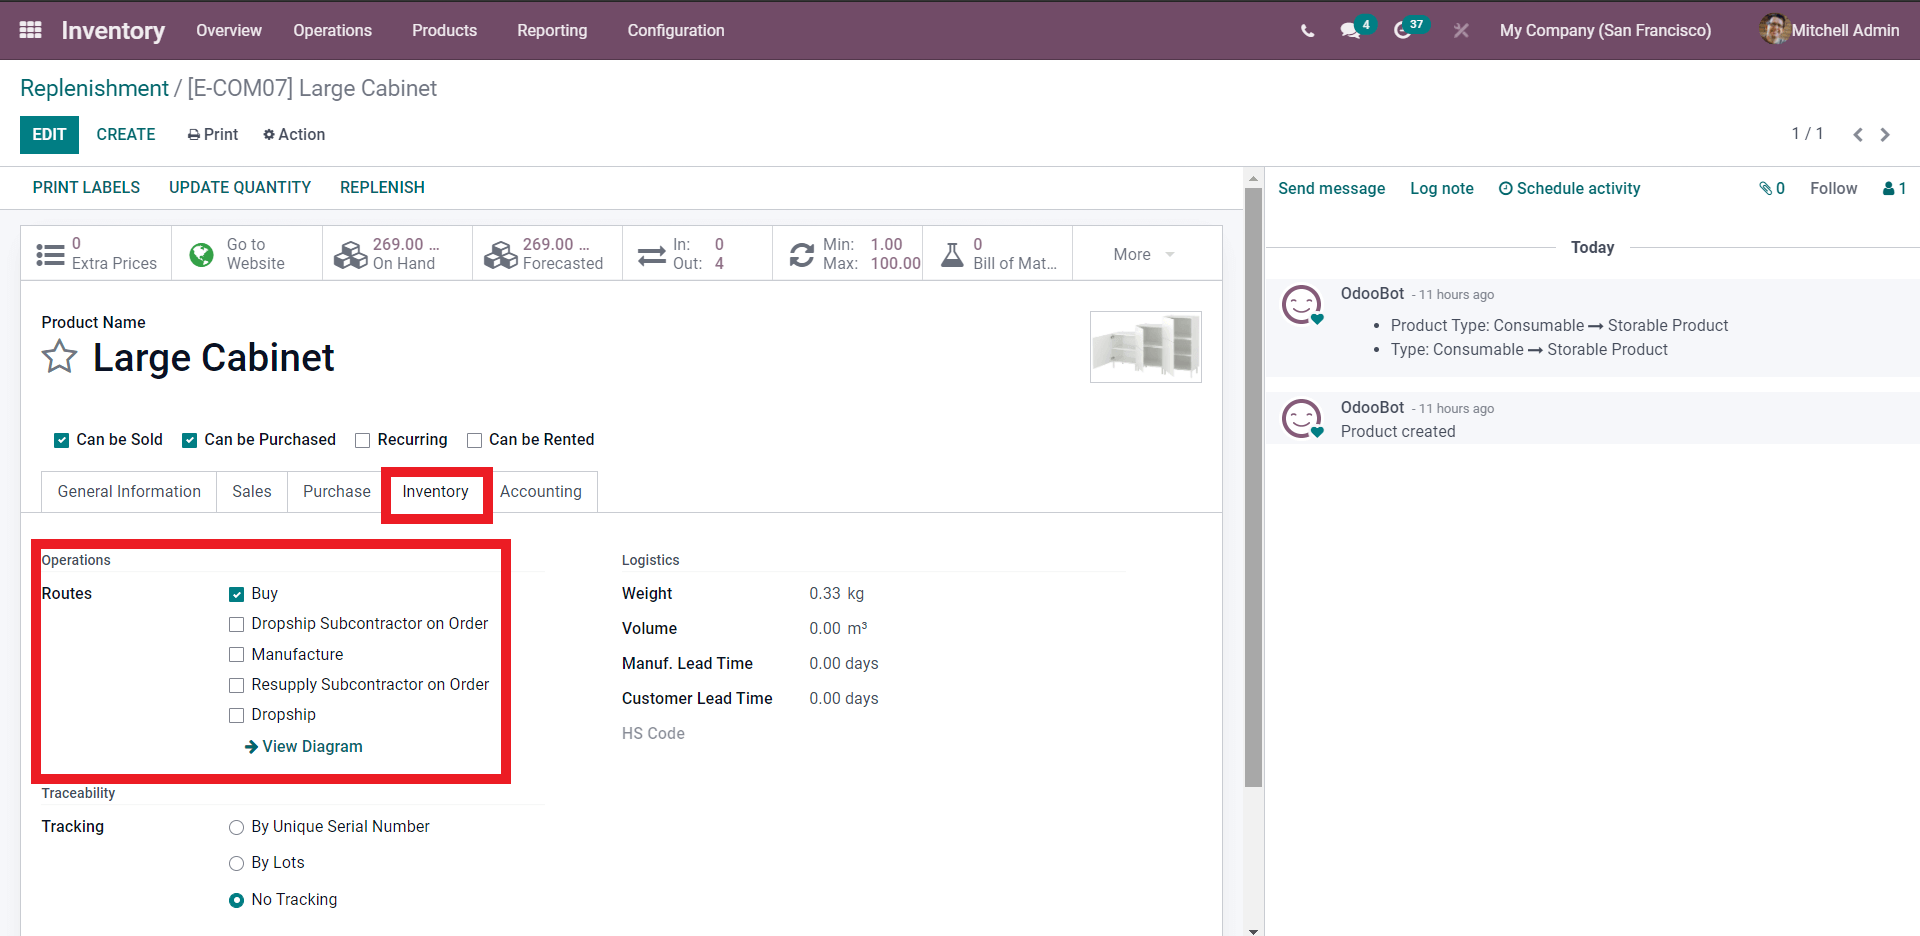Select By Unique Serial Number tracking
1920x936 pixels.
tap(237, 827)
